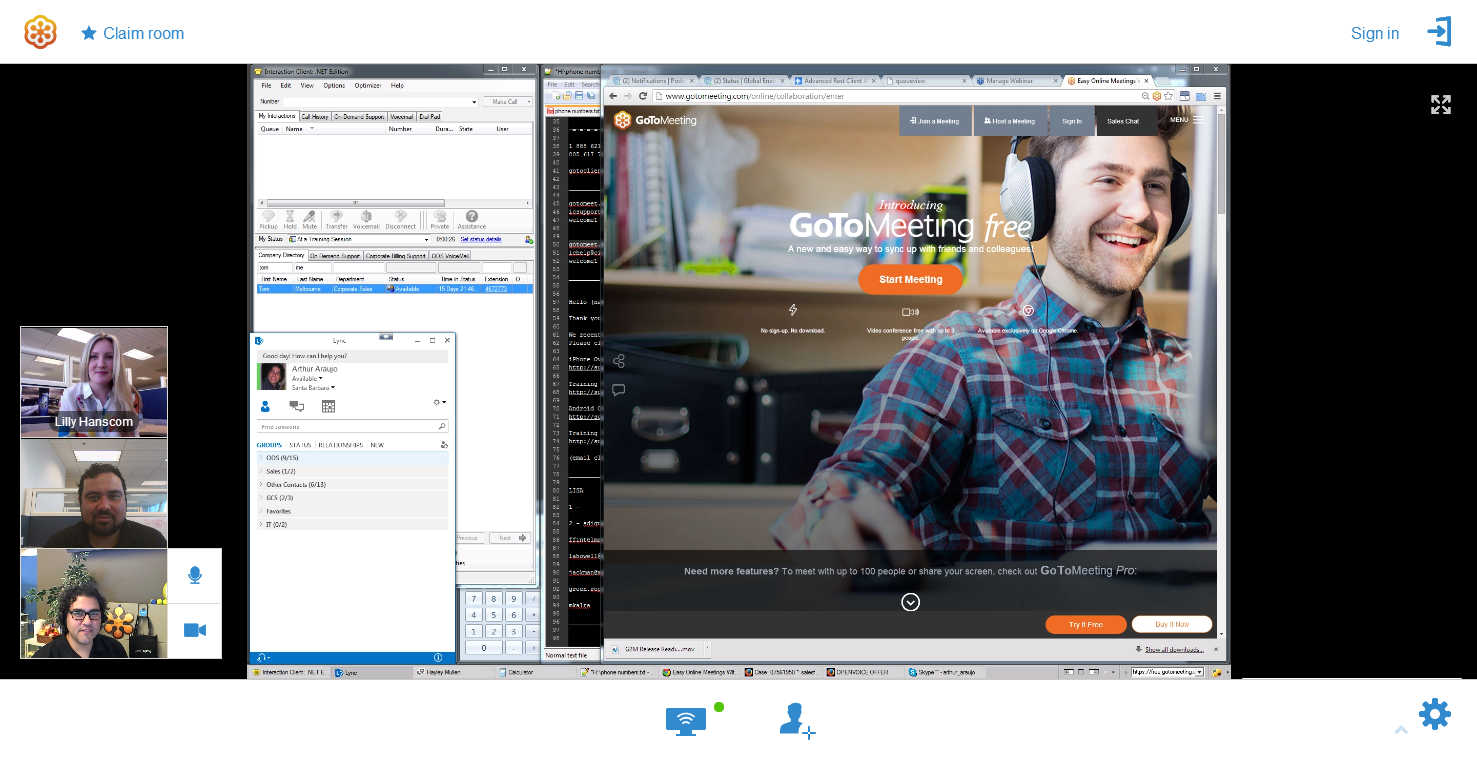Open File menu in Interaction Client
The width and height of the screenshot is (1477, 759).
coord(266,86)
